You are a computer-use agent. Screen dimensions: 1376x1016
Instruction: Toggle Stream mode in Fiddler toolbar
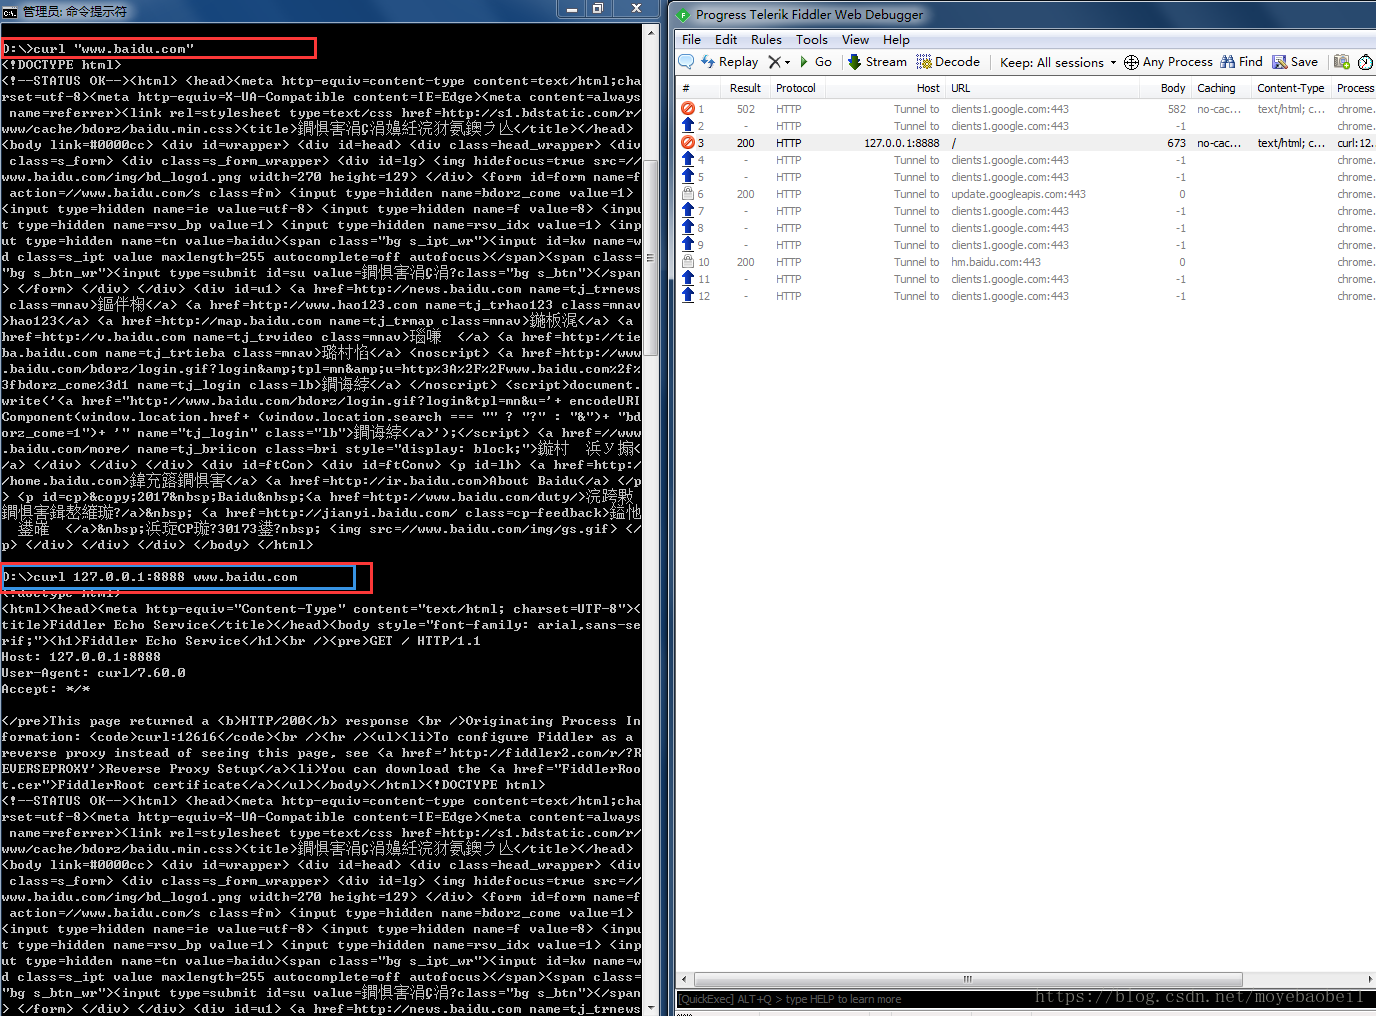(x=877, y=62)
